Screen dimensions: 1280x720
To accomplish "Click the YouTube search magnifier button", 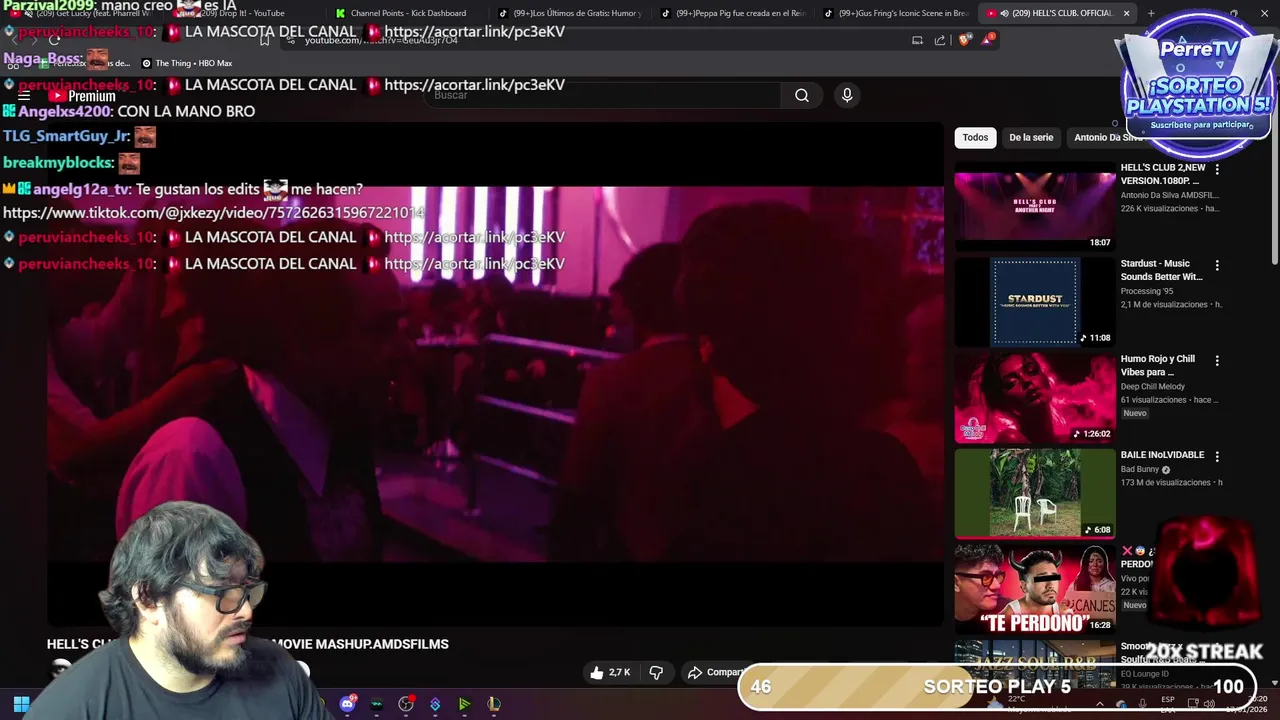I will [x=802, y=95].
